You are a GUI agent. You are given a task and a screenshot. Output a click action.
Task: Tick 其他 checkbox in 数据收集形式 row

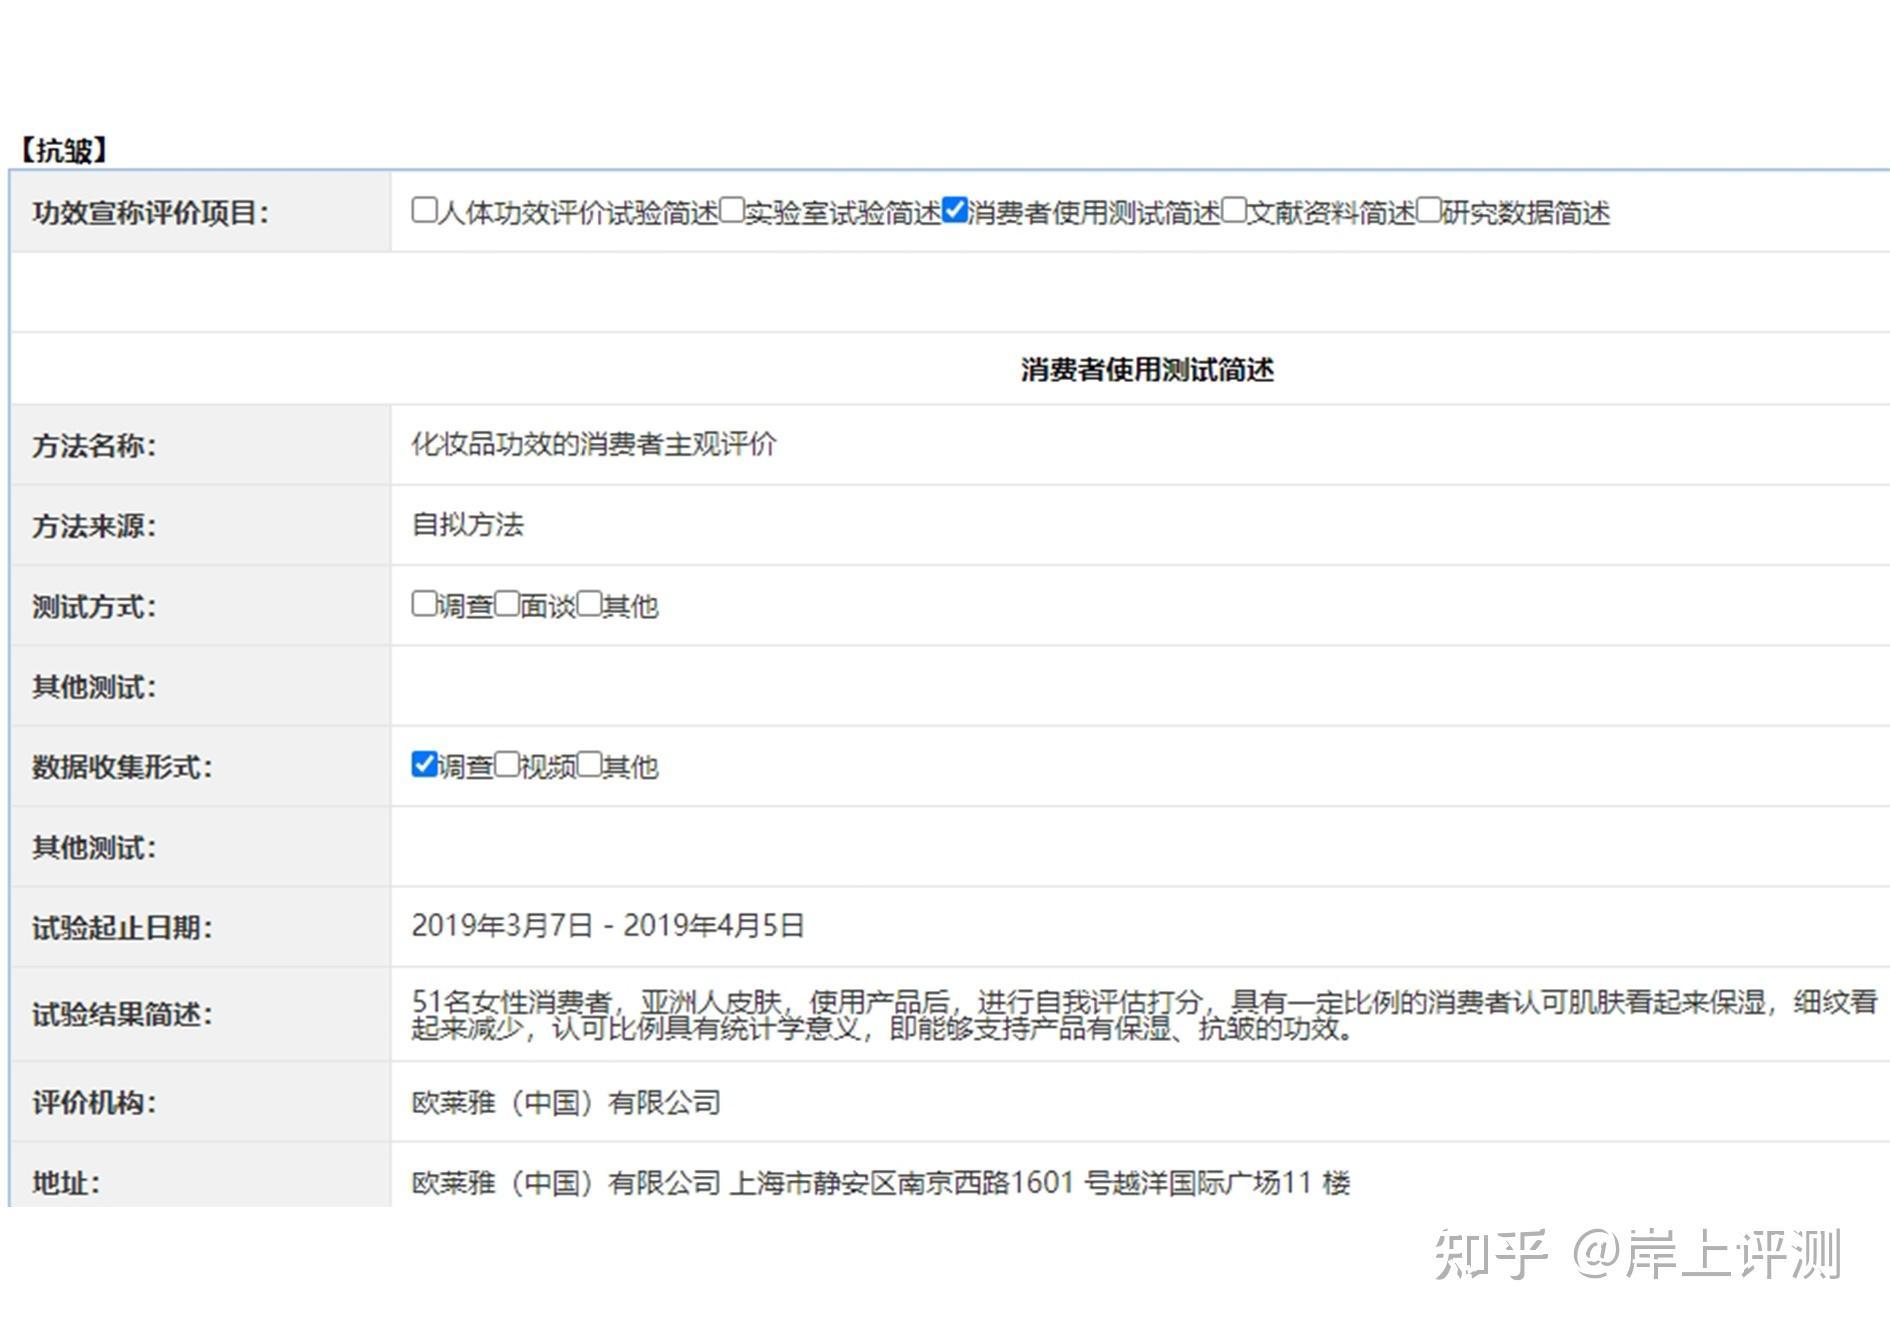pos(590,764)
